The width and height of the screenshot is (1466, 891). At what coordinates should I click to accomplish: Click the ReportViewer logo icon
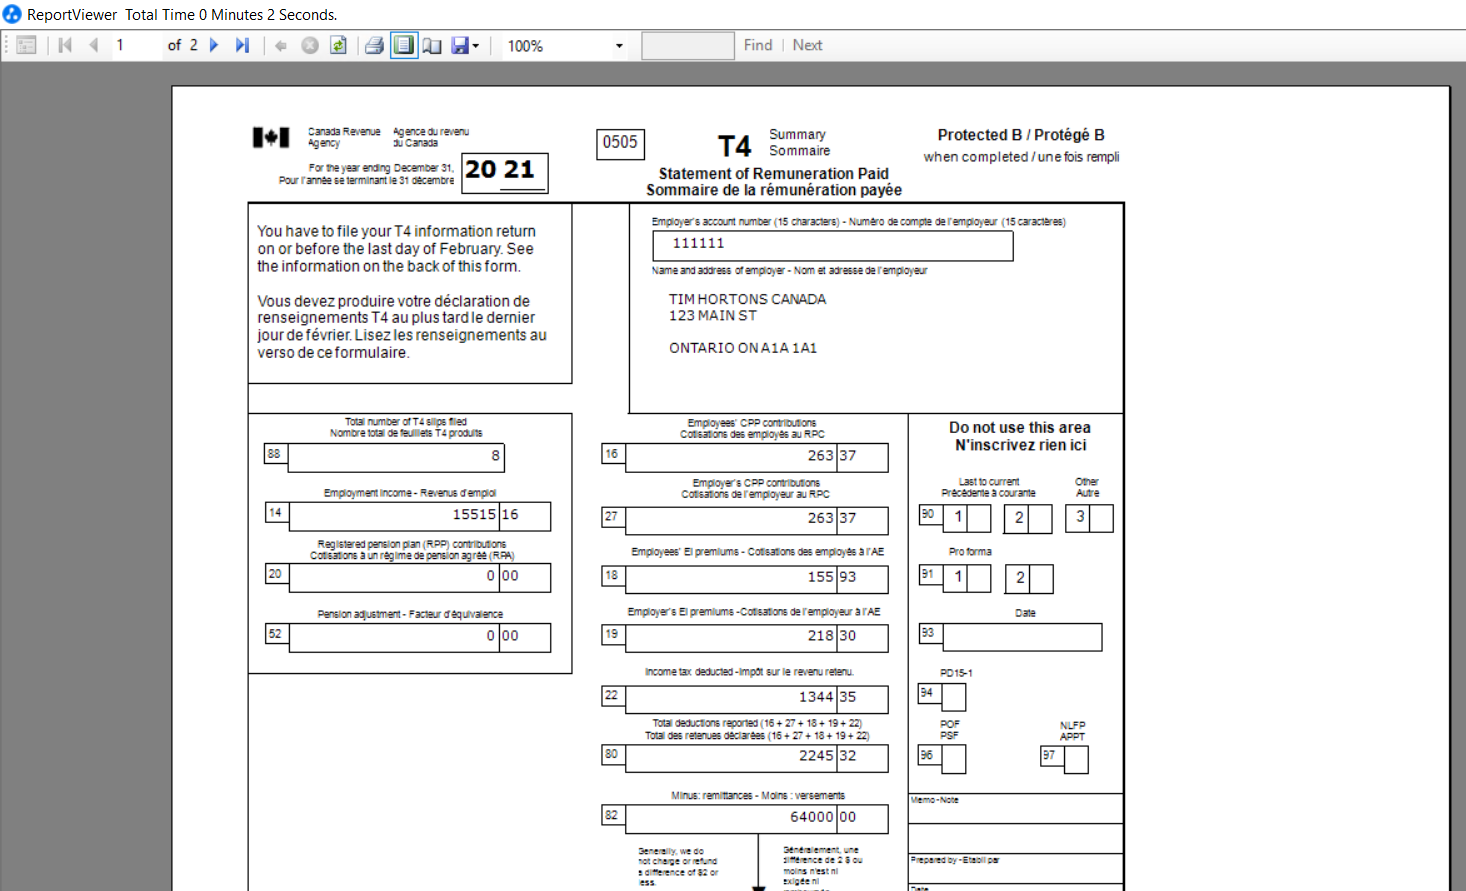[10, 14]
